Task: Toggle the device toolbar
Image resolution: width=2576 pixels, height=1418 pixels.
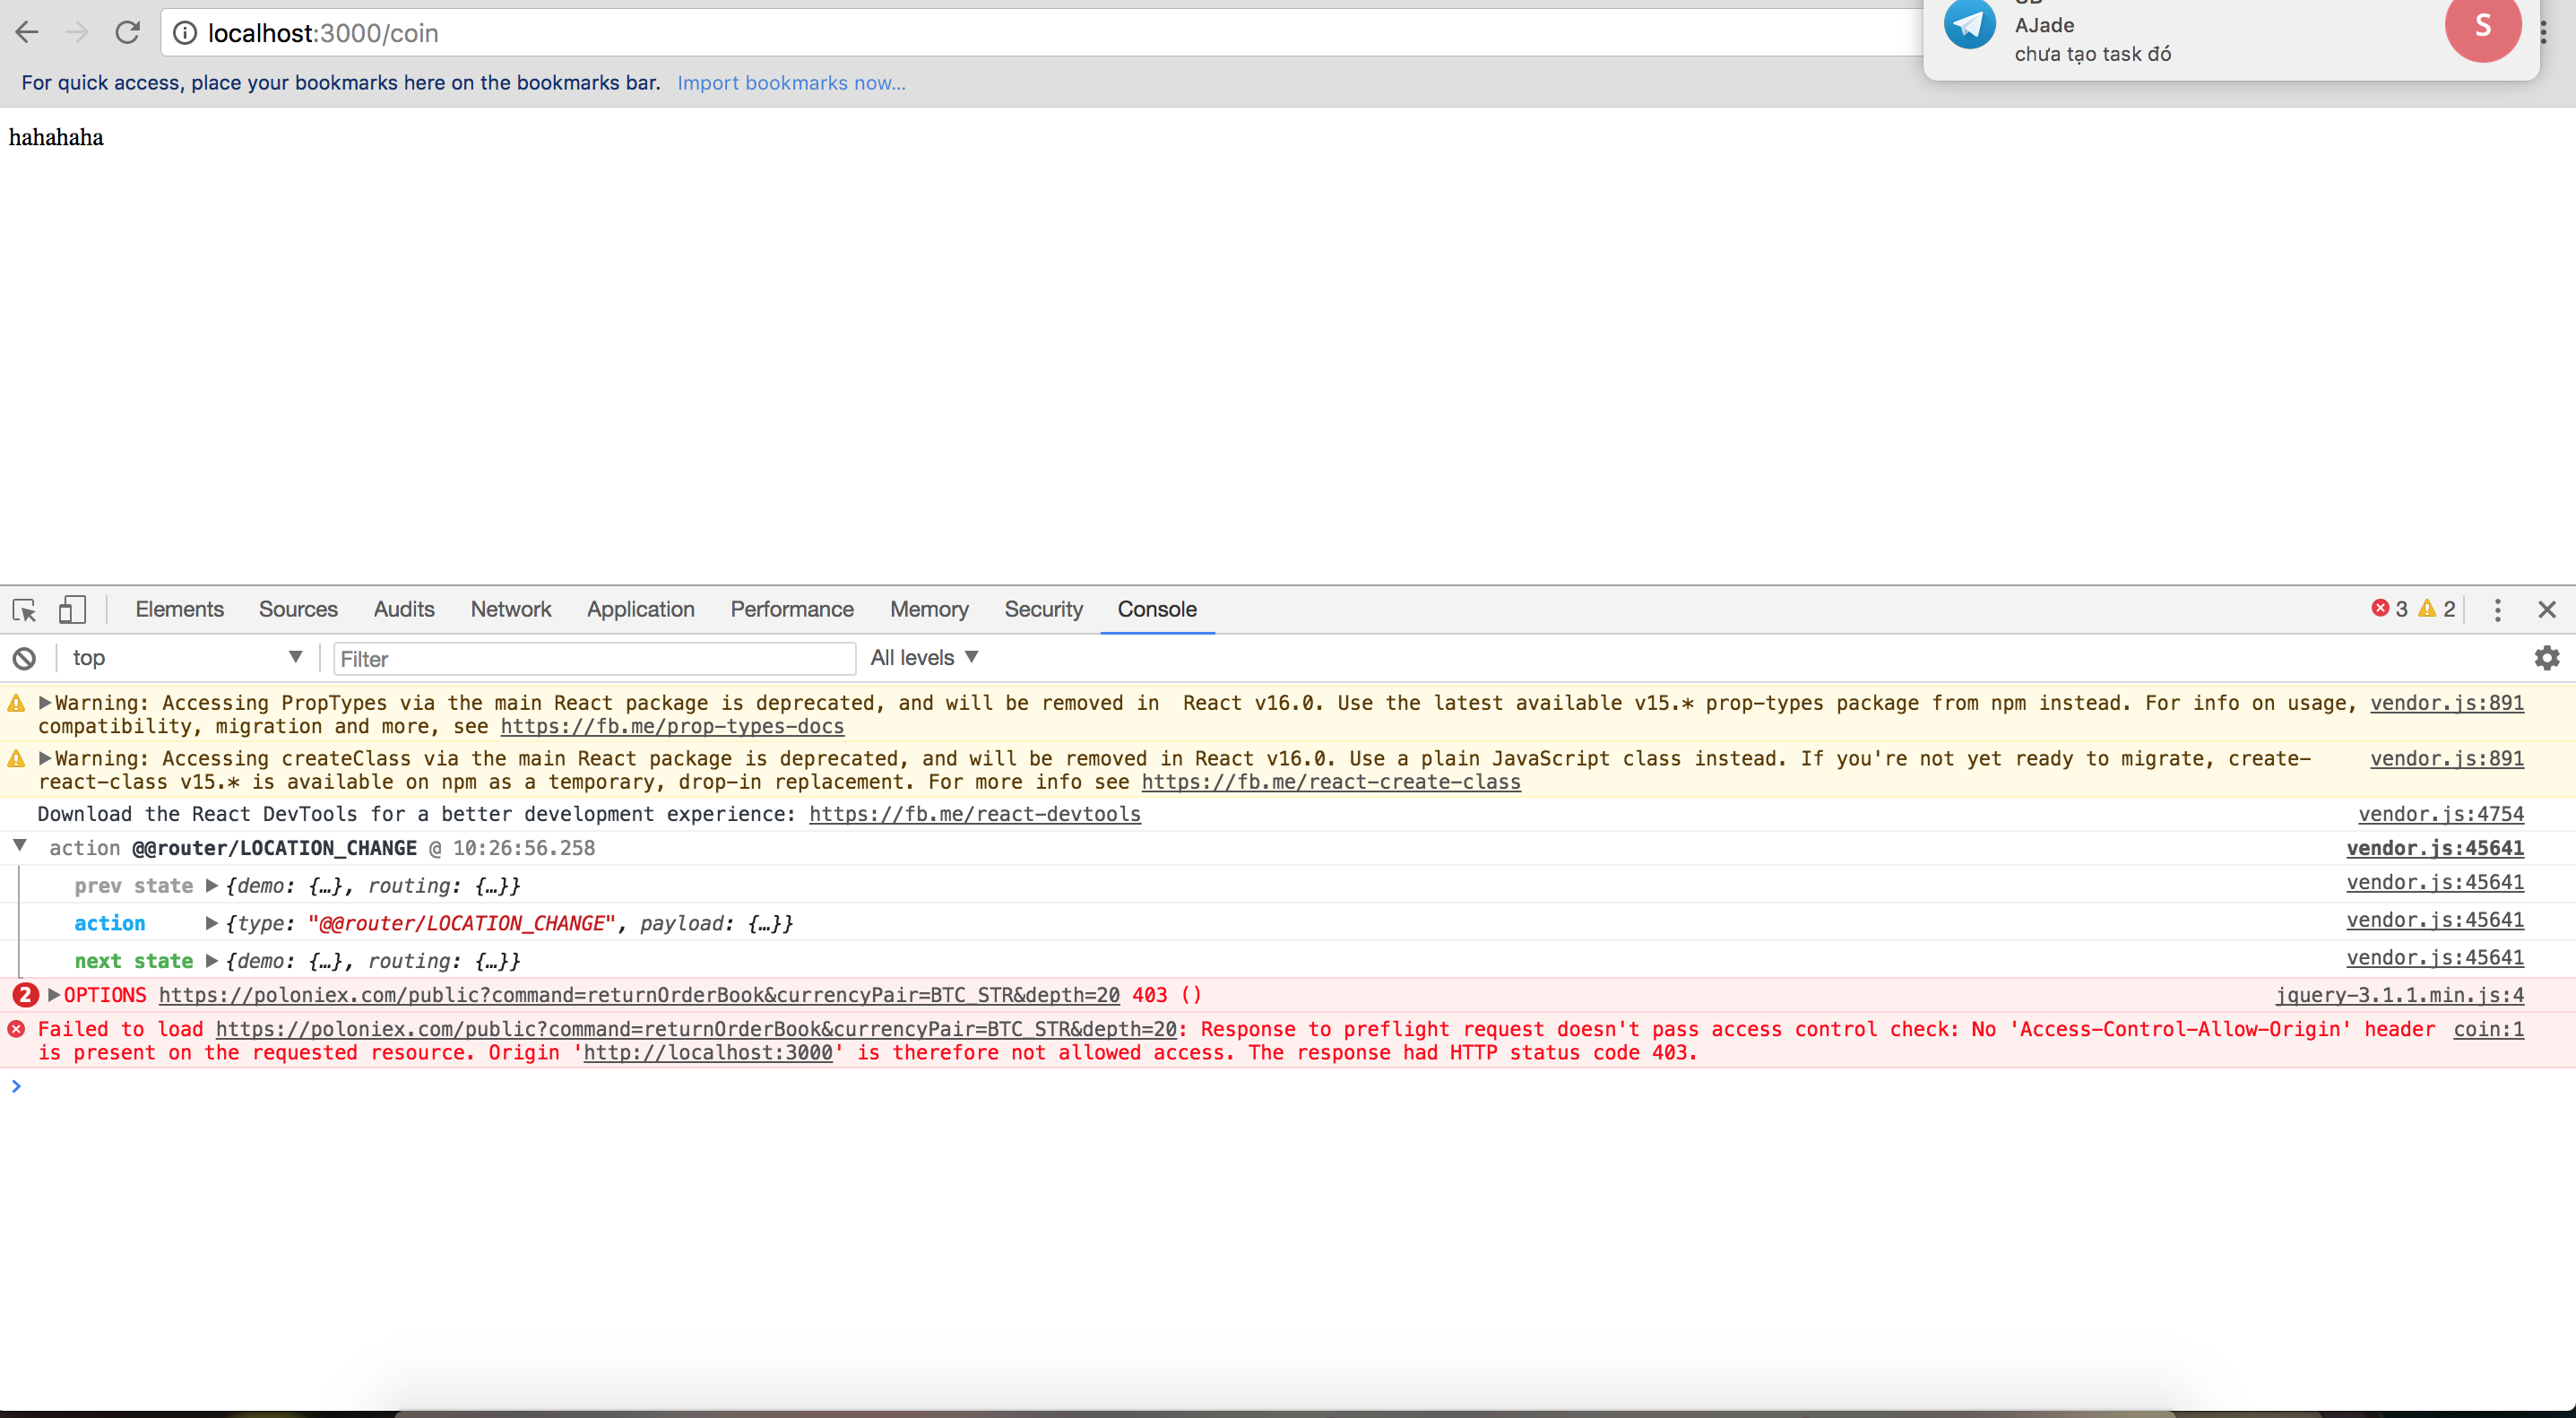Action: [x=70, y=610]
